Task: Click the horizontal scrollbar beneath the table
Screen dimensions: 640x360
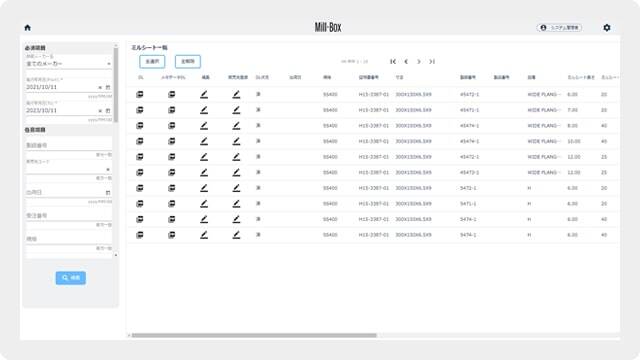Action: [x=254, y=336]
